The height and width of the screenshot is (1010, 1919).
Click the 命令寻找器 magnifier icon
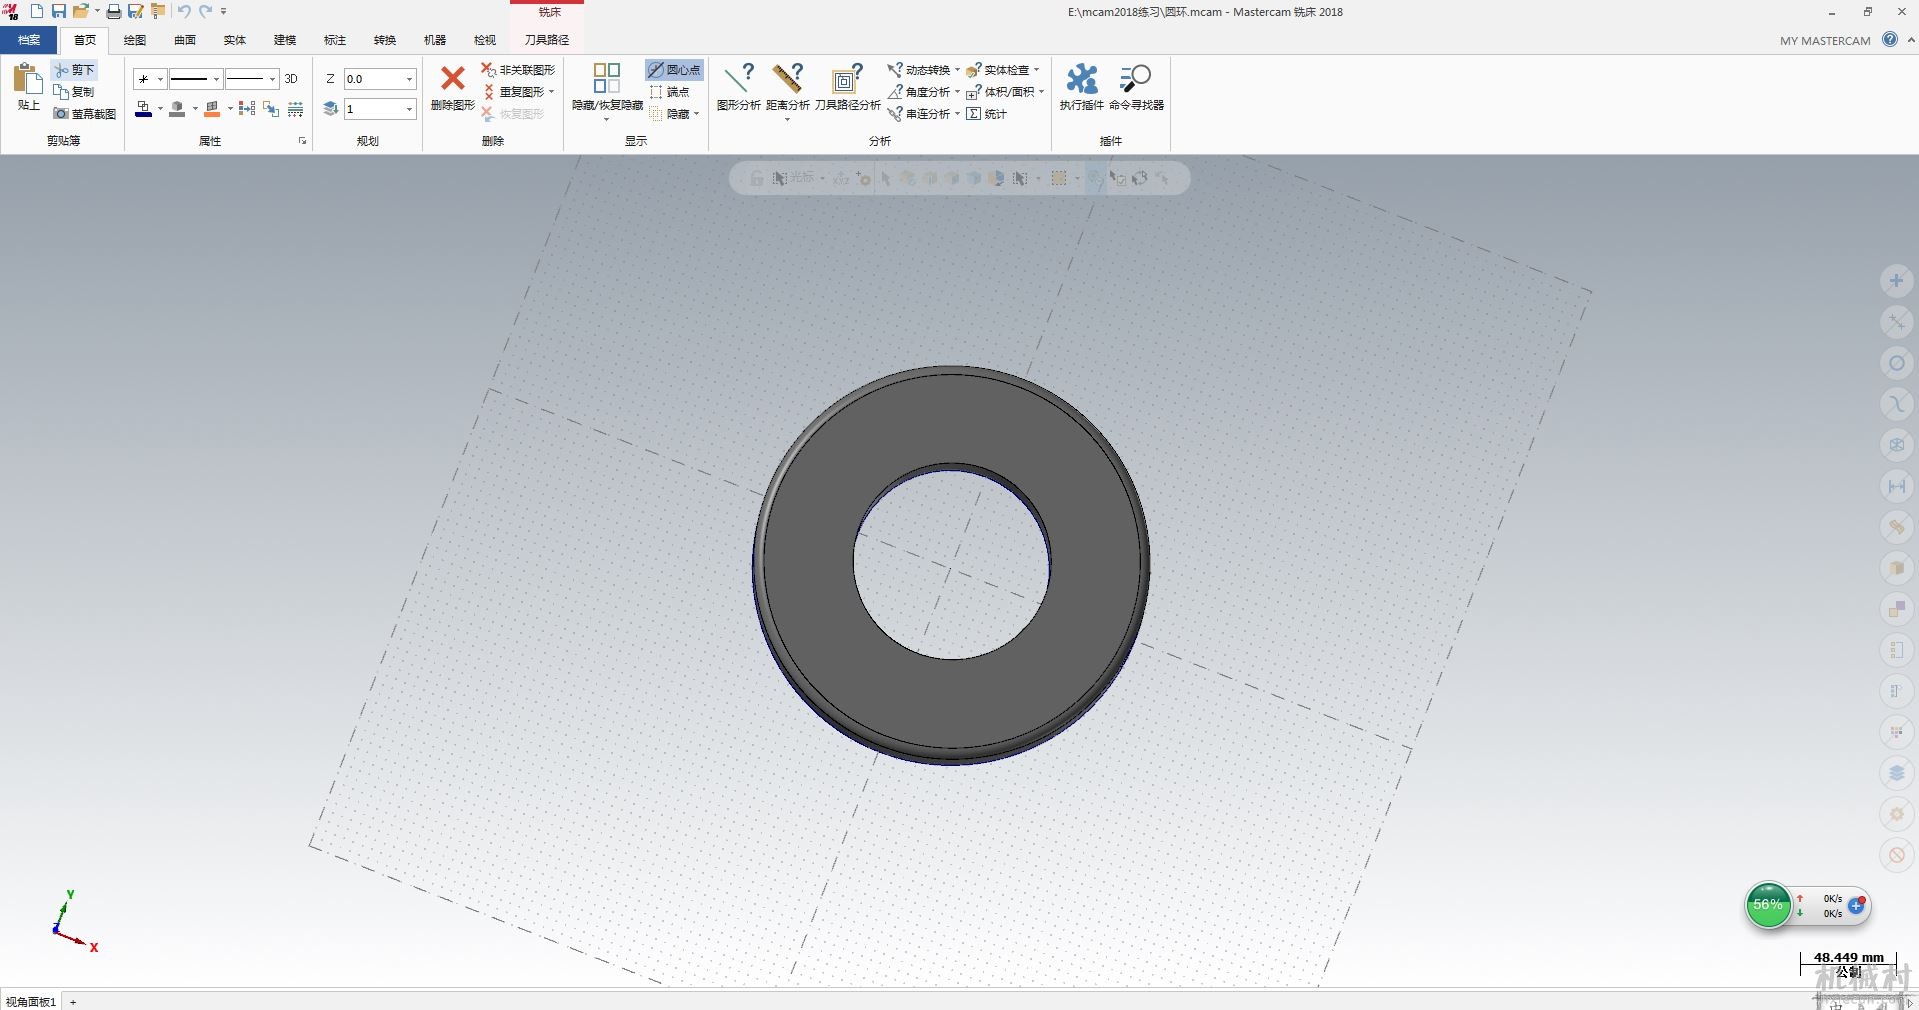(1136, 78)
